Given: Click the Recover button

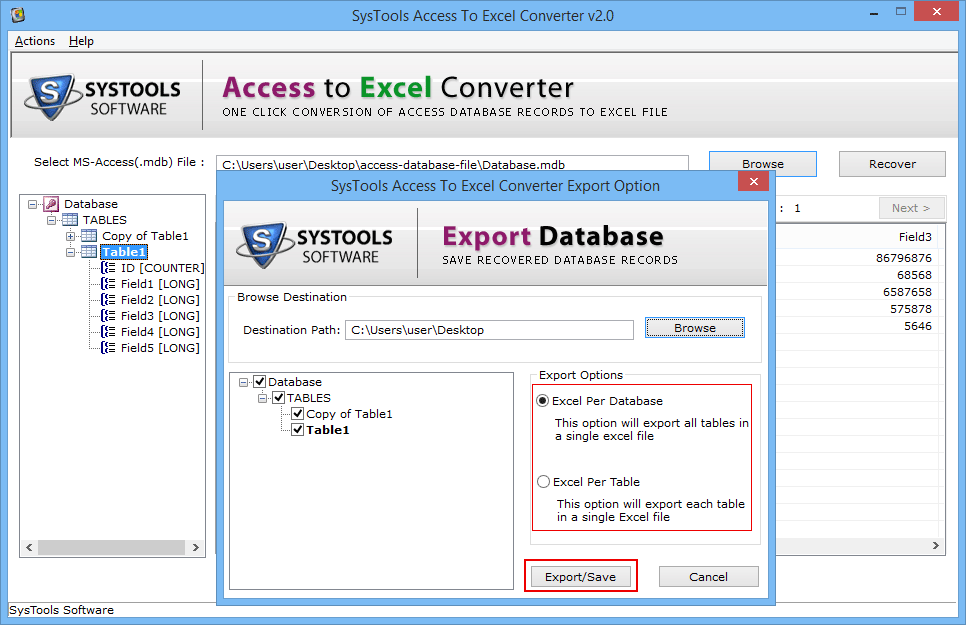Looking at the screenshot, I should tap(892, 164).
